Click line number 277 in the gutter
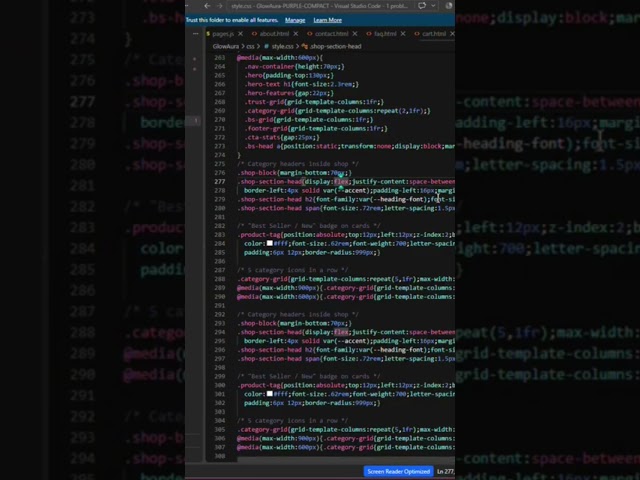The height and width of the screenshot is (480, 640). pyautogui.click(x=220, y=182)
